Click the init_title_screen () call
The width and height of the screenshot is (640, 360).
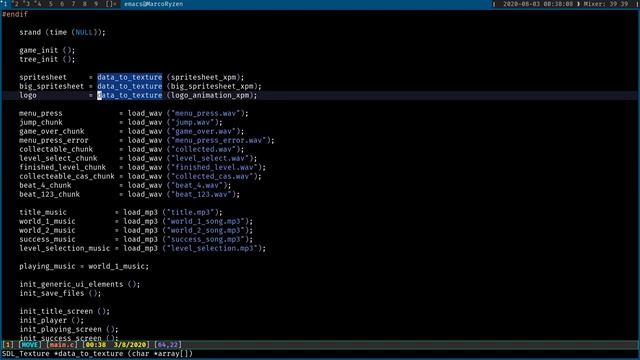[64, 311]
